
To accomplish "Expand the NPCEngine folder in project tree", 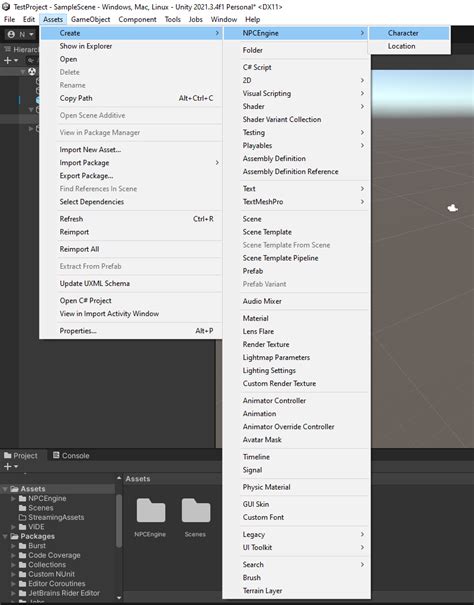I will [x=14, y=499].
